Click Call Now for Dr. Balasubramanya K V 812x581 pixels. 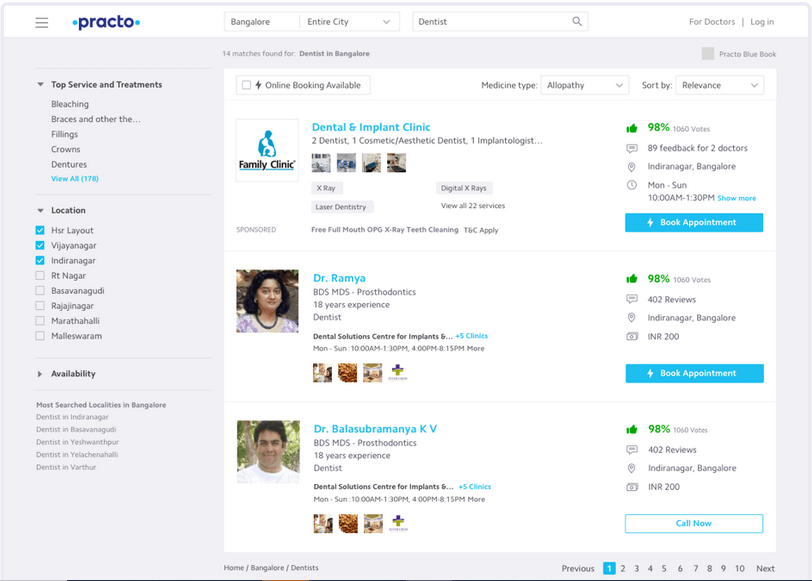pos(694,524)
